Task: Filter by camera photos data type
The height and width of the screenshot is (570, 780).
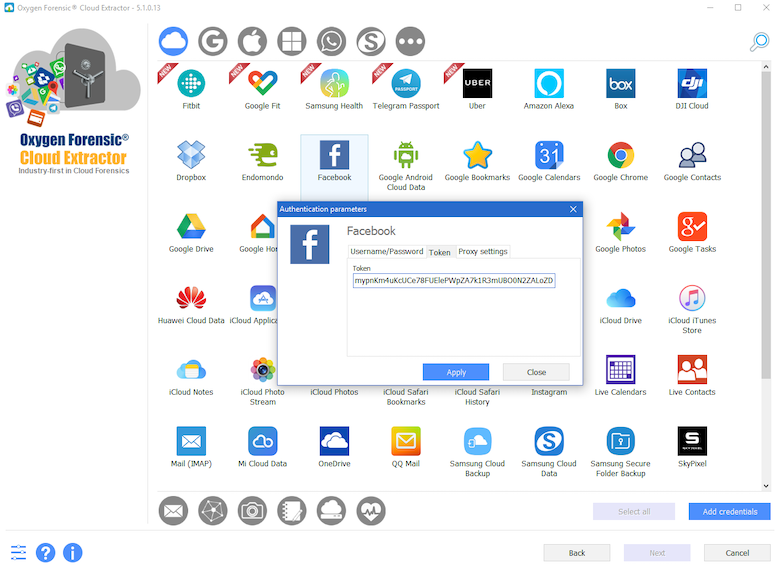Action: click(252, 511)
